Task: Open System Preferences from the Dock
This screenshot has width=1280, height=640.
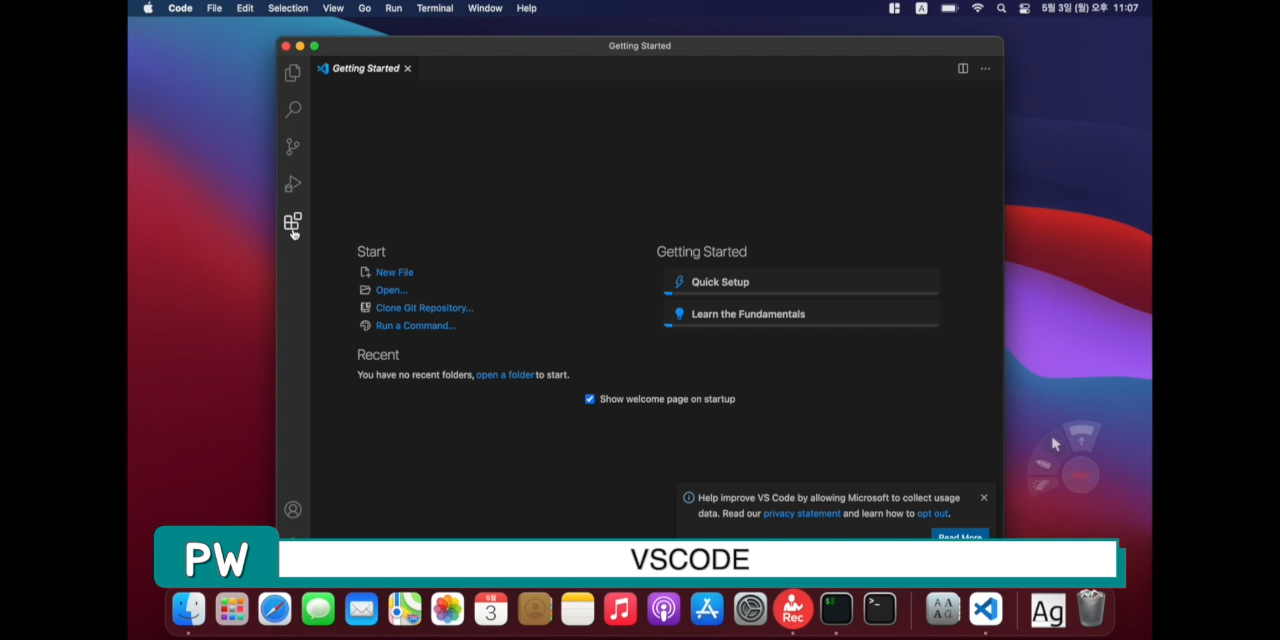Action: [750, 609]
